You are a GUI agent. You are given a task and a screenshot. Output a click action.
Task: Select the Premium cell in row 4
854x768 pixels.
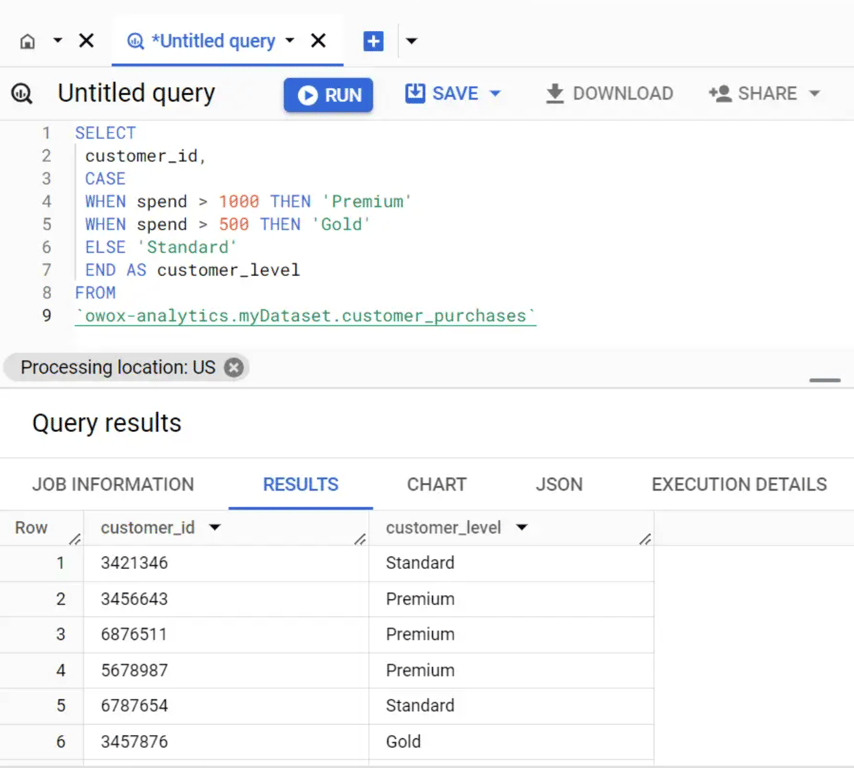click(x=511, y=670)
